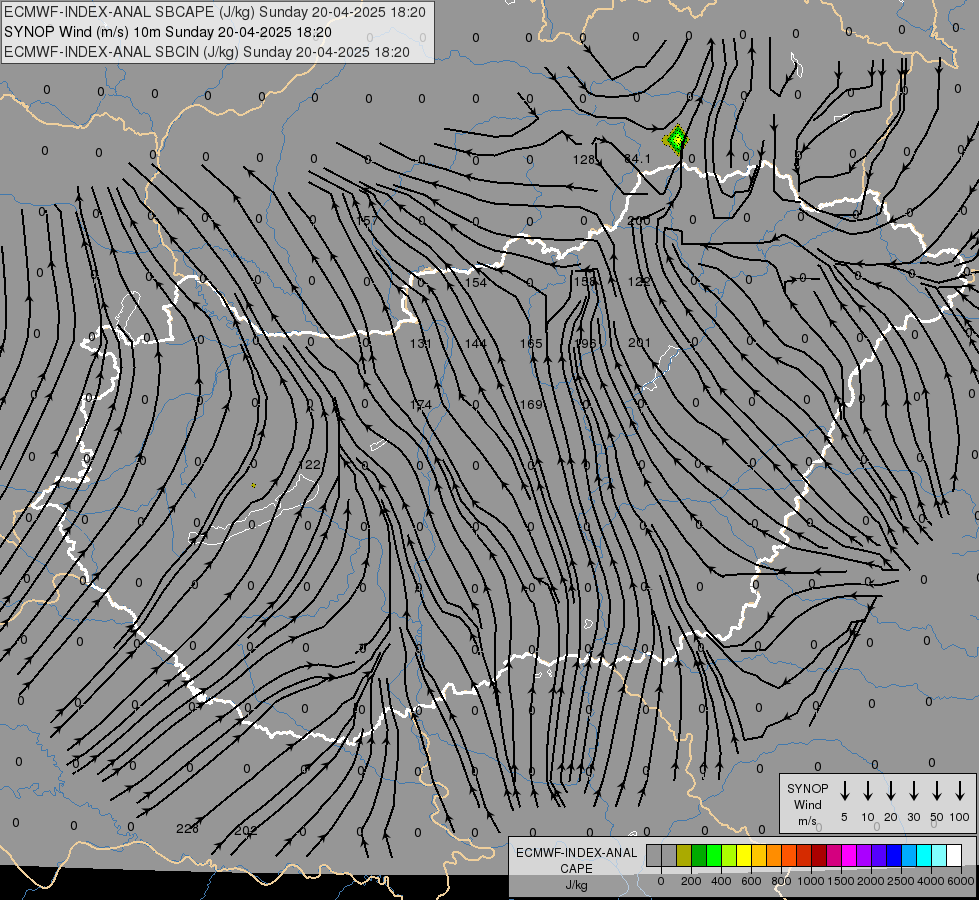Viewport: 979px width, 900px height.
Task: Click the 6000 tick label on CAPE scale
Action: coord(961,881)
